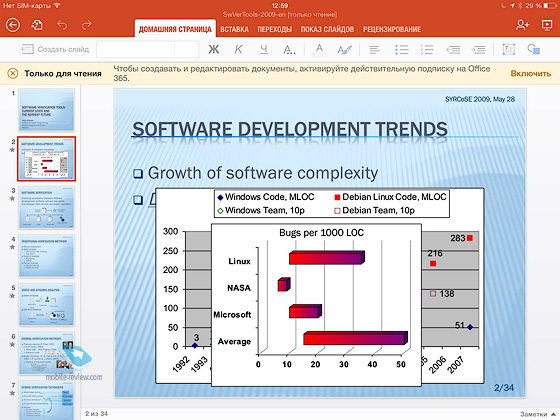
Task: Apply underline with the Ч button
Action: pyautogui.click(x=264, y=49)
